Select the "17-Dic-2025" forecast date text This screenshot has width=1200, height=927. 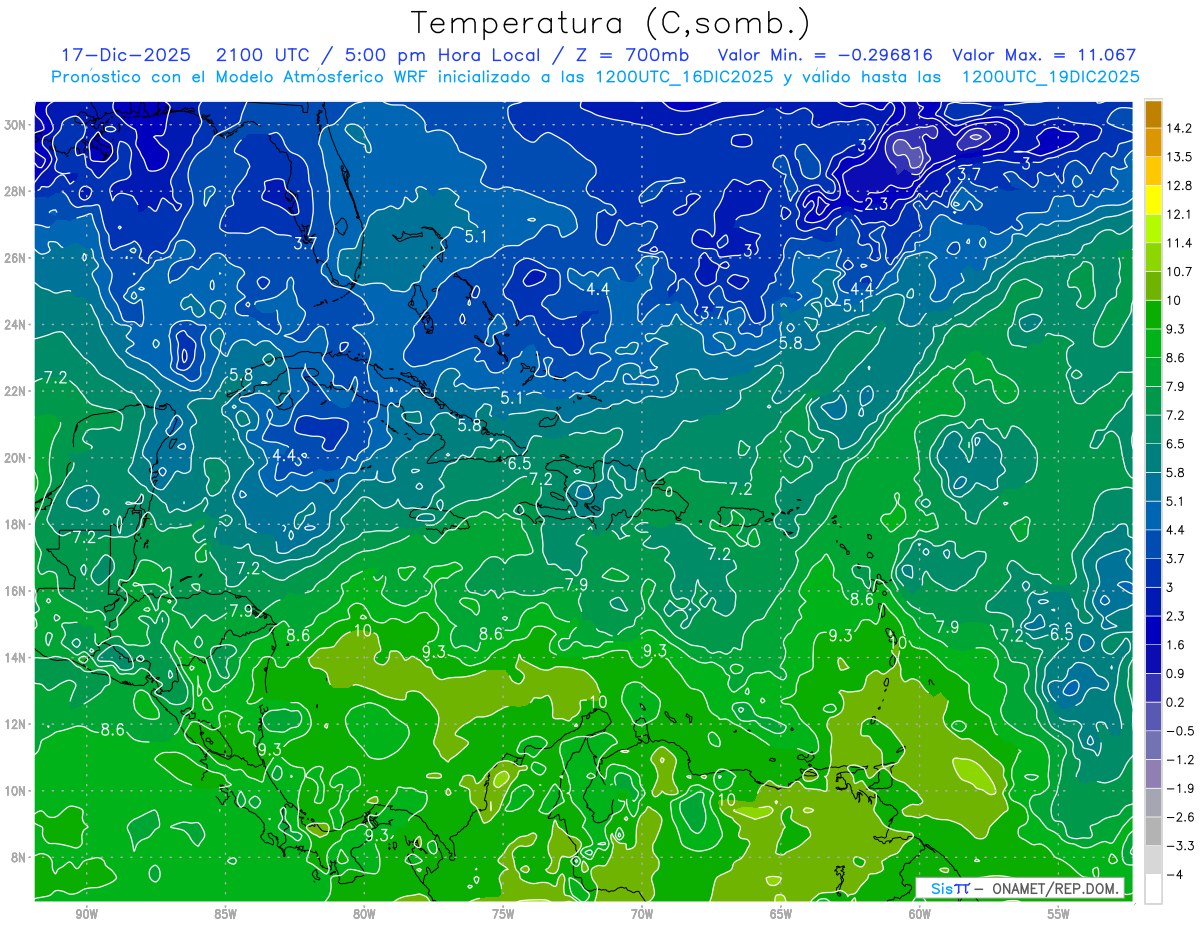(x=124, y=55)
